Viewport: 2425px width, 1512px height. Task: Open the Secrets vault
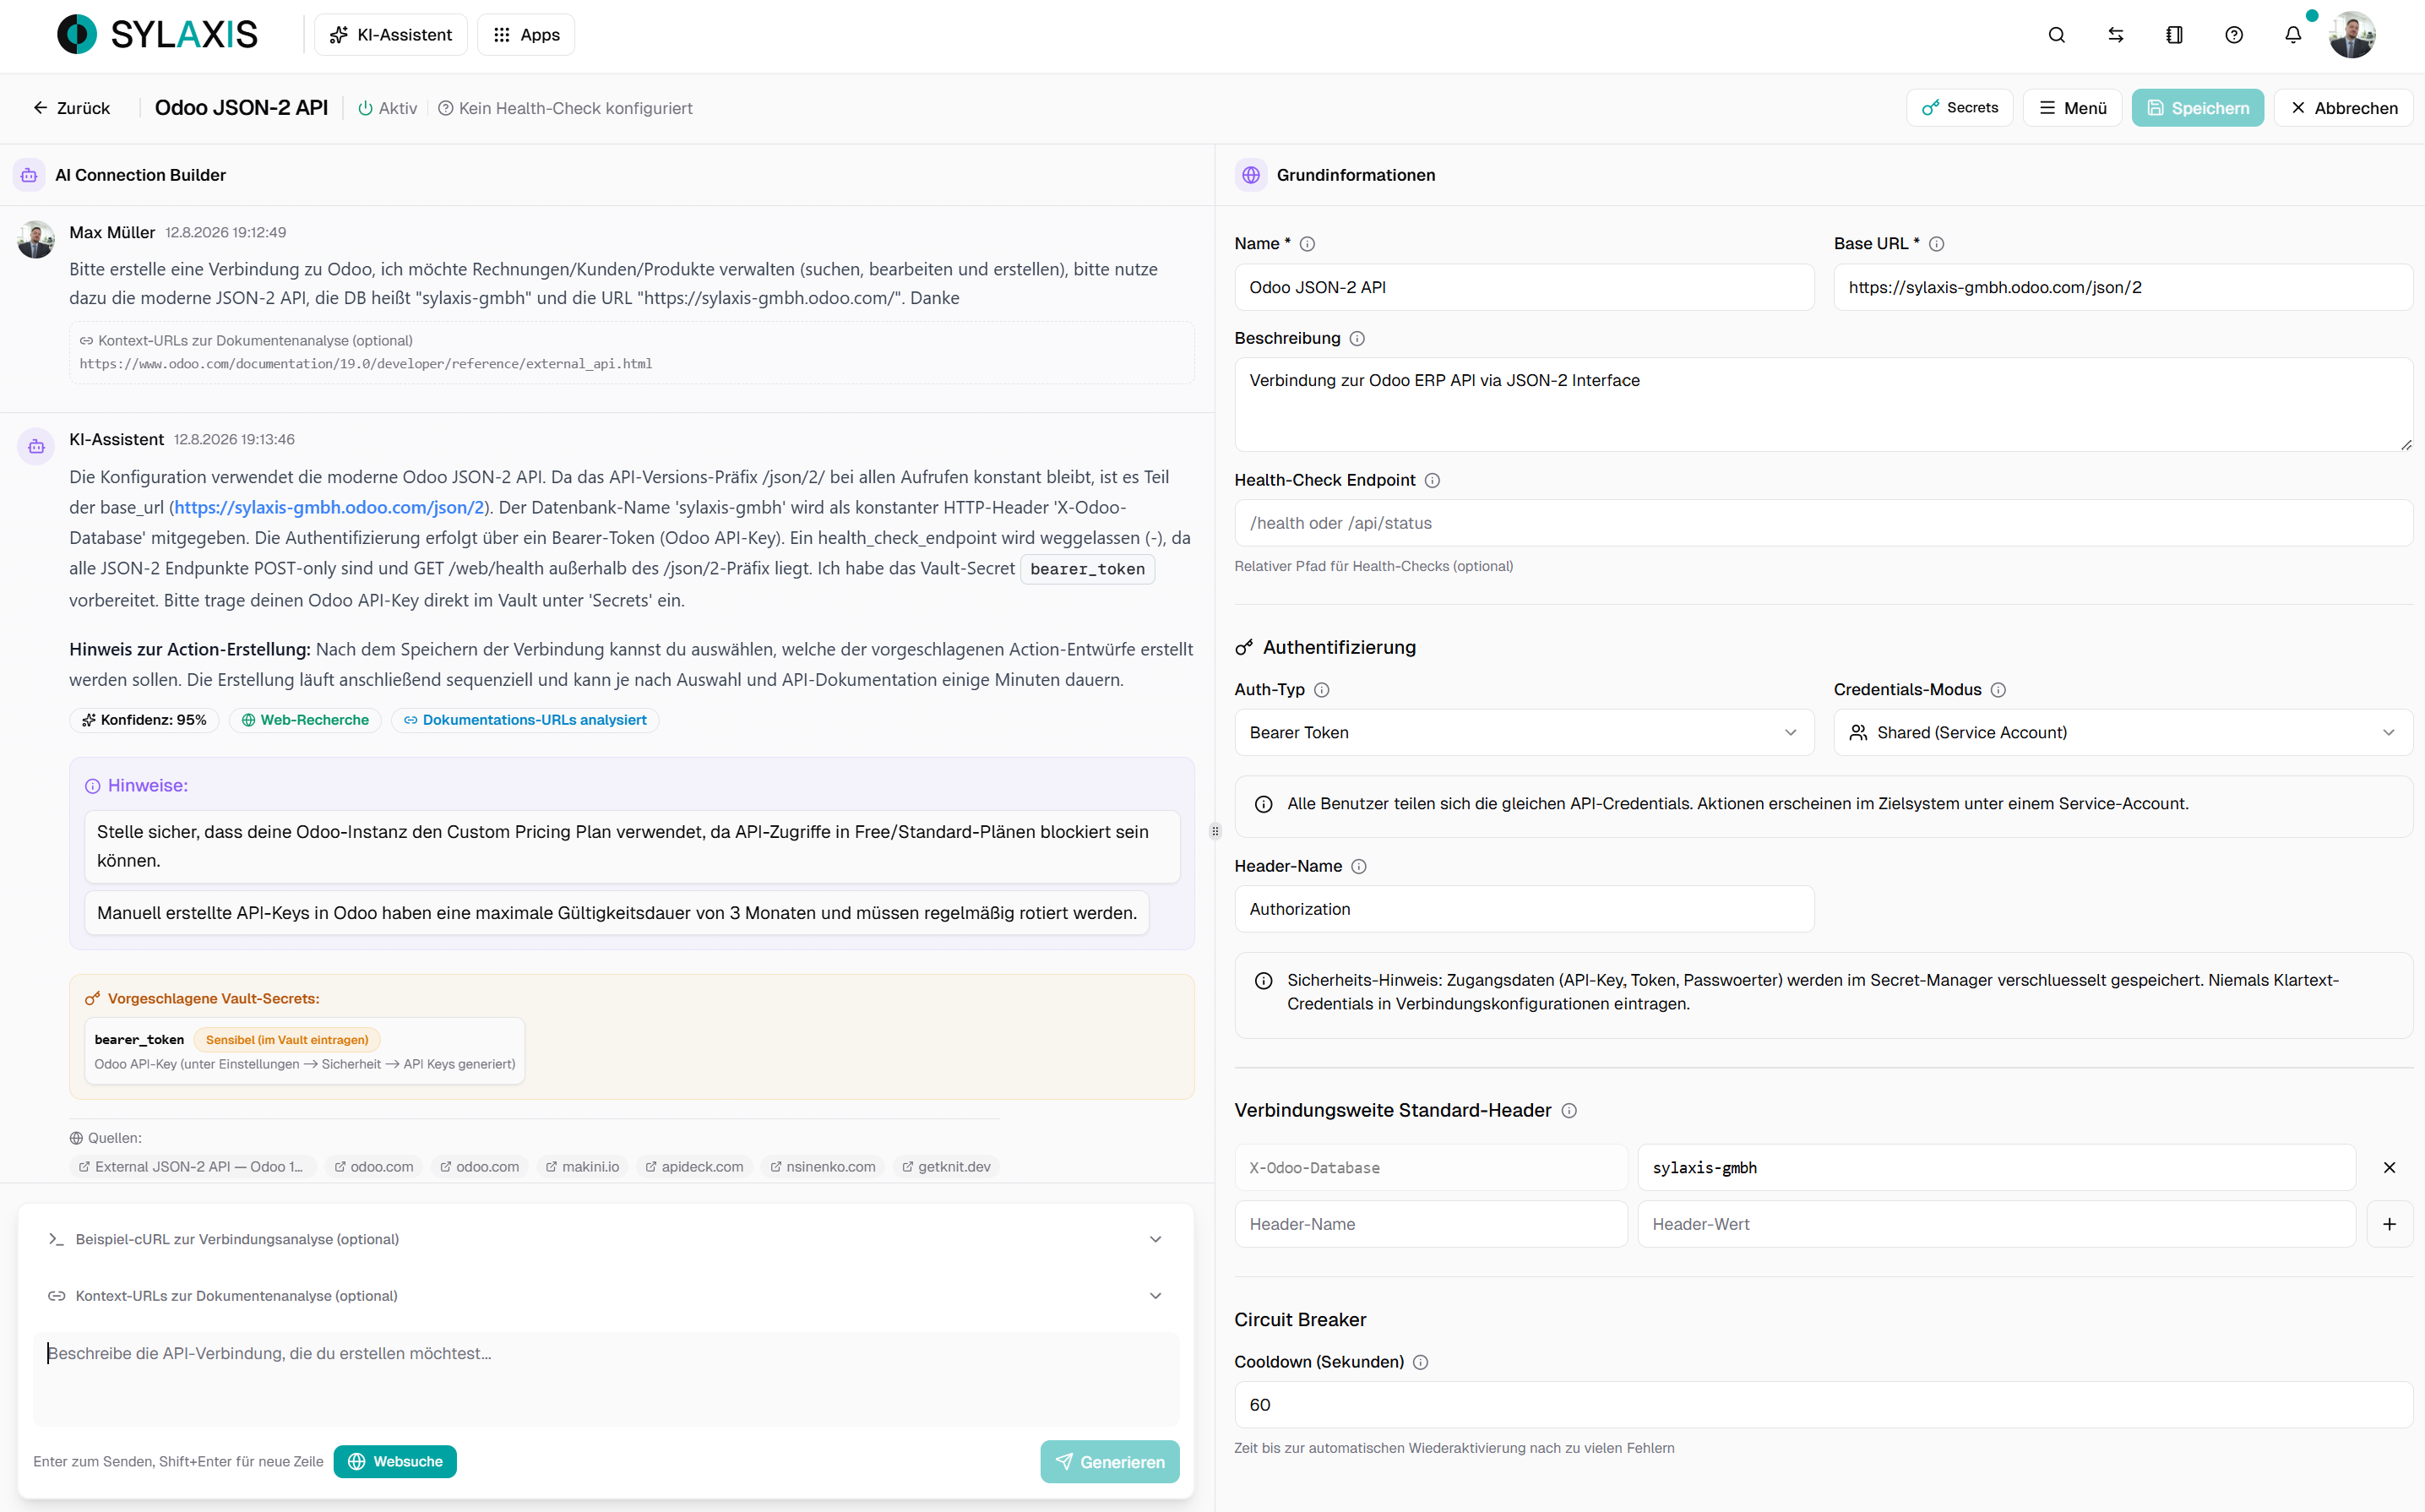(1960, 108)
